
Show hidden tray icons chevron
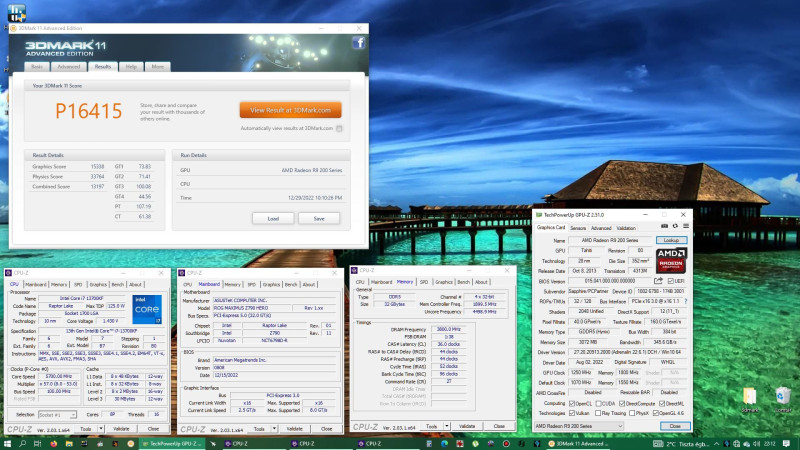(x=716, y=444)
